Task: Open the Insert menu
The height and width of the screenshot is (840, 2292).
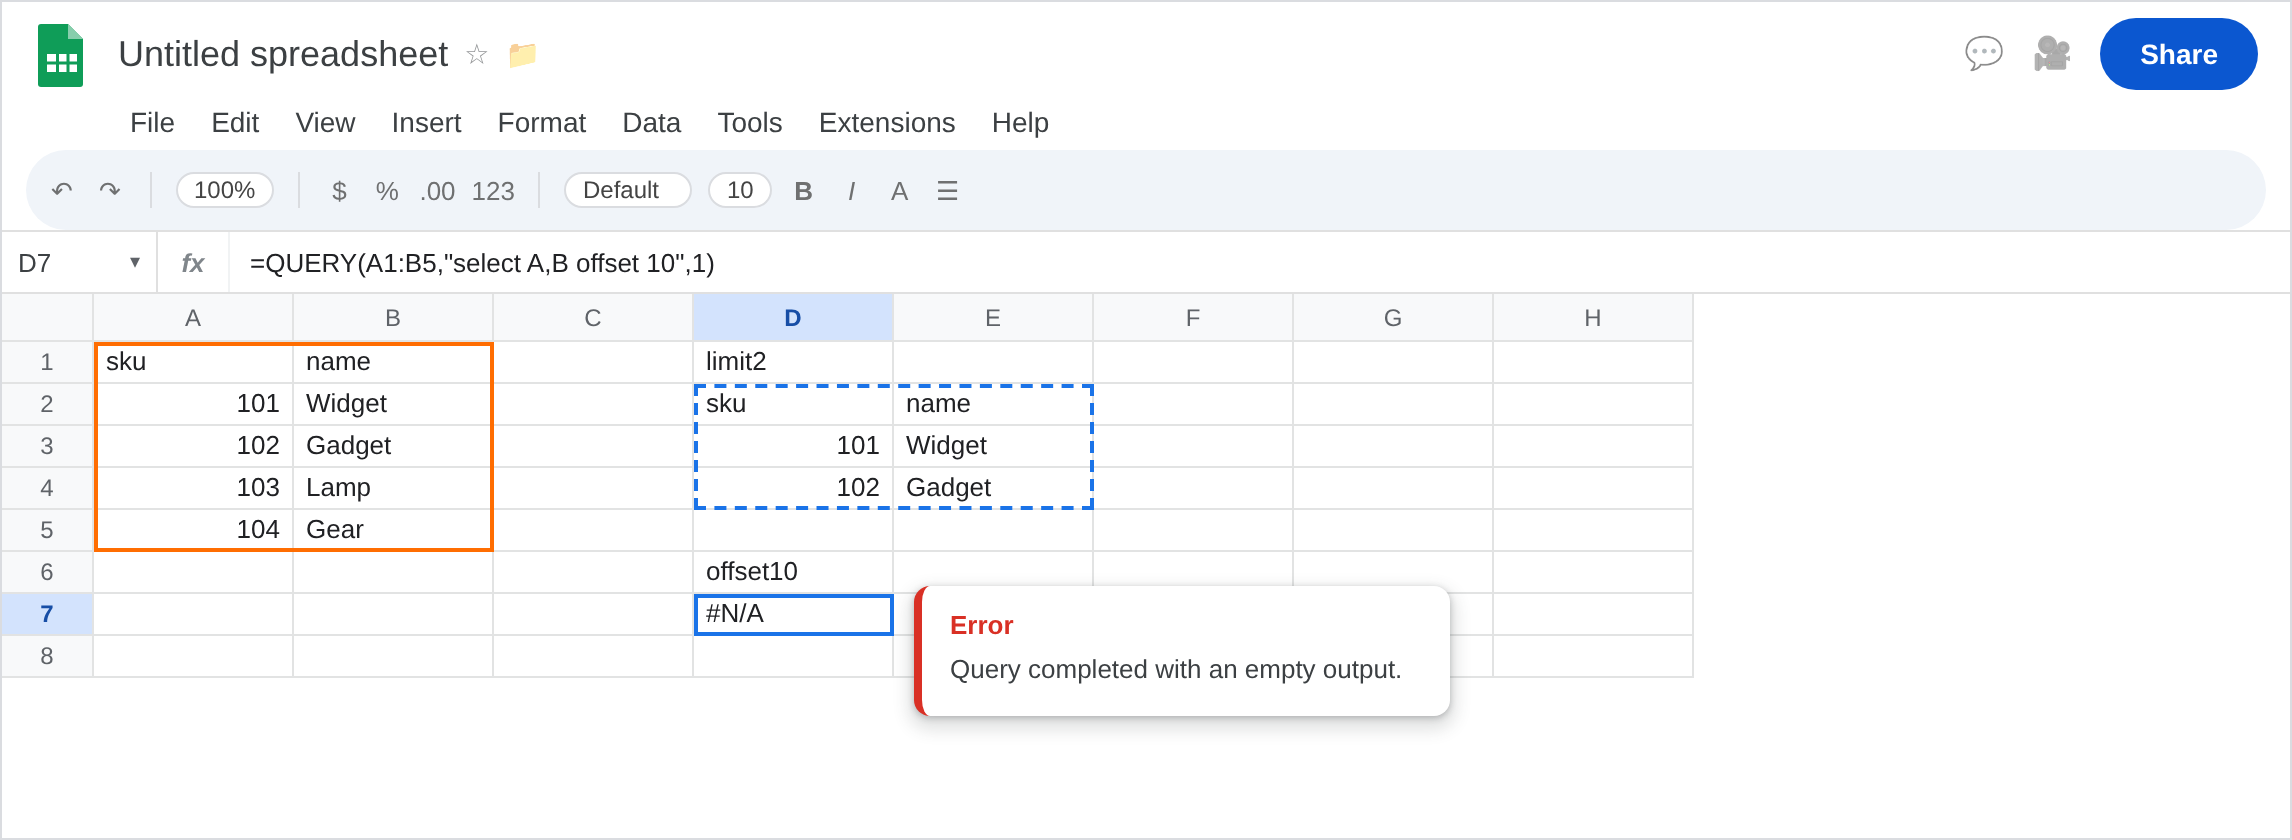Action: coord(426,123)
